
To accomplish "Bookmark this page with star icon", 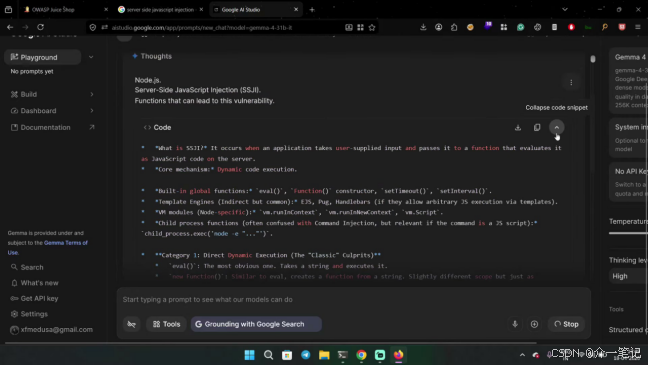I will pos(372,27).
